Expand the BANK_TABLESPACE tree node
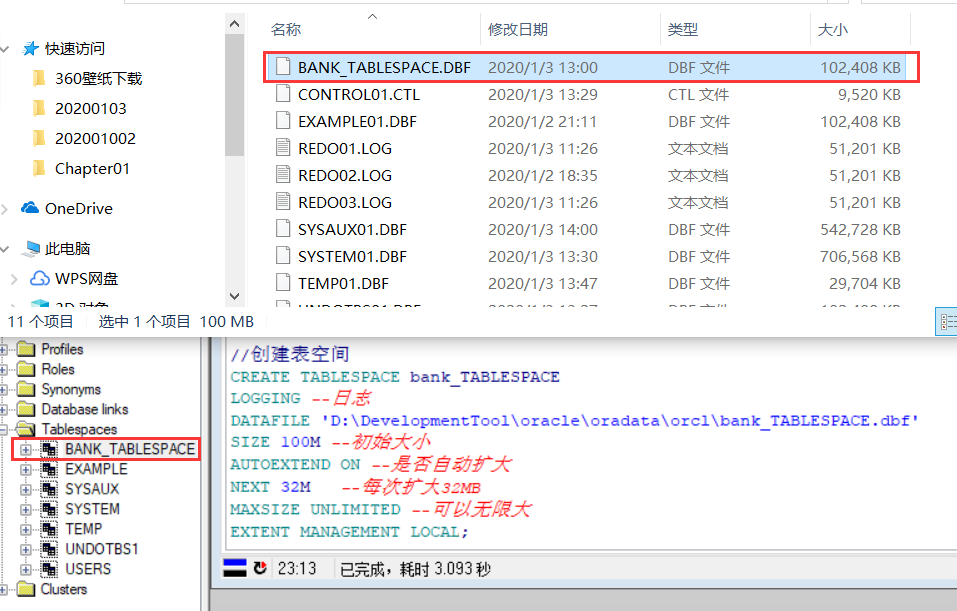 click(x=26, y=450)
